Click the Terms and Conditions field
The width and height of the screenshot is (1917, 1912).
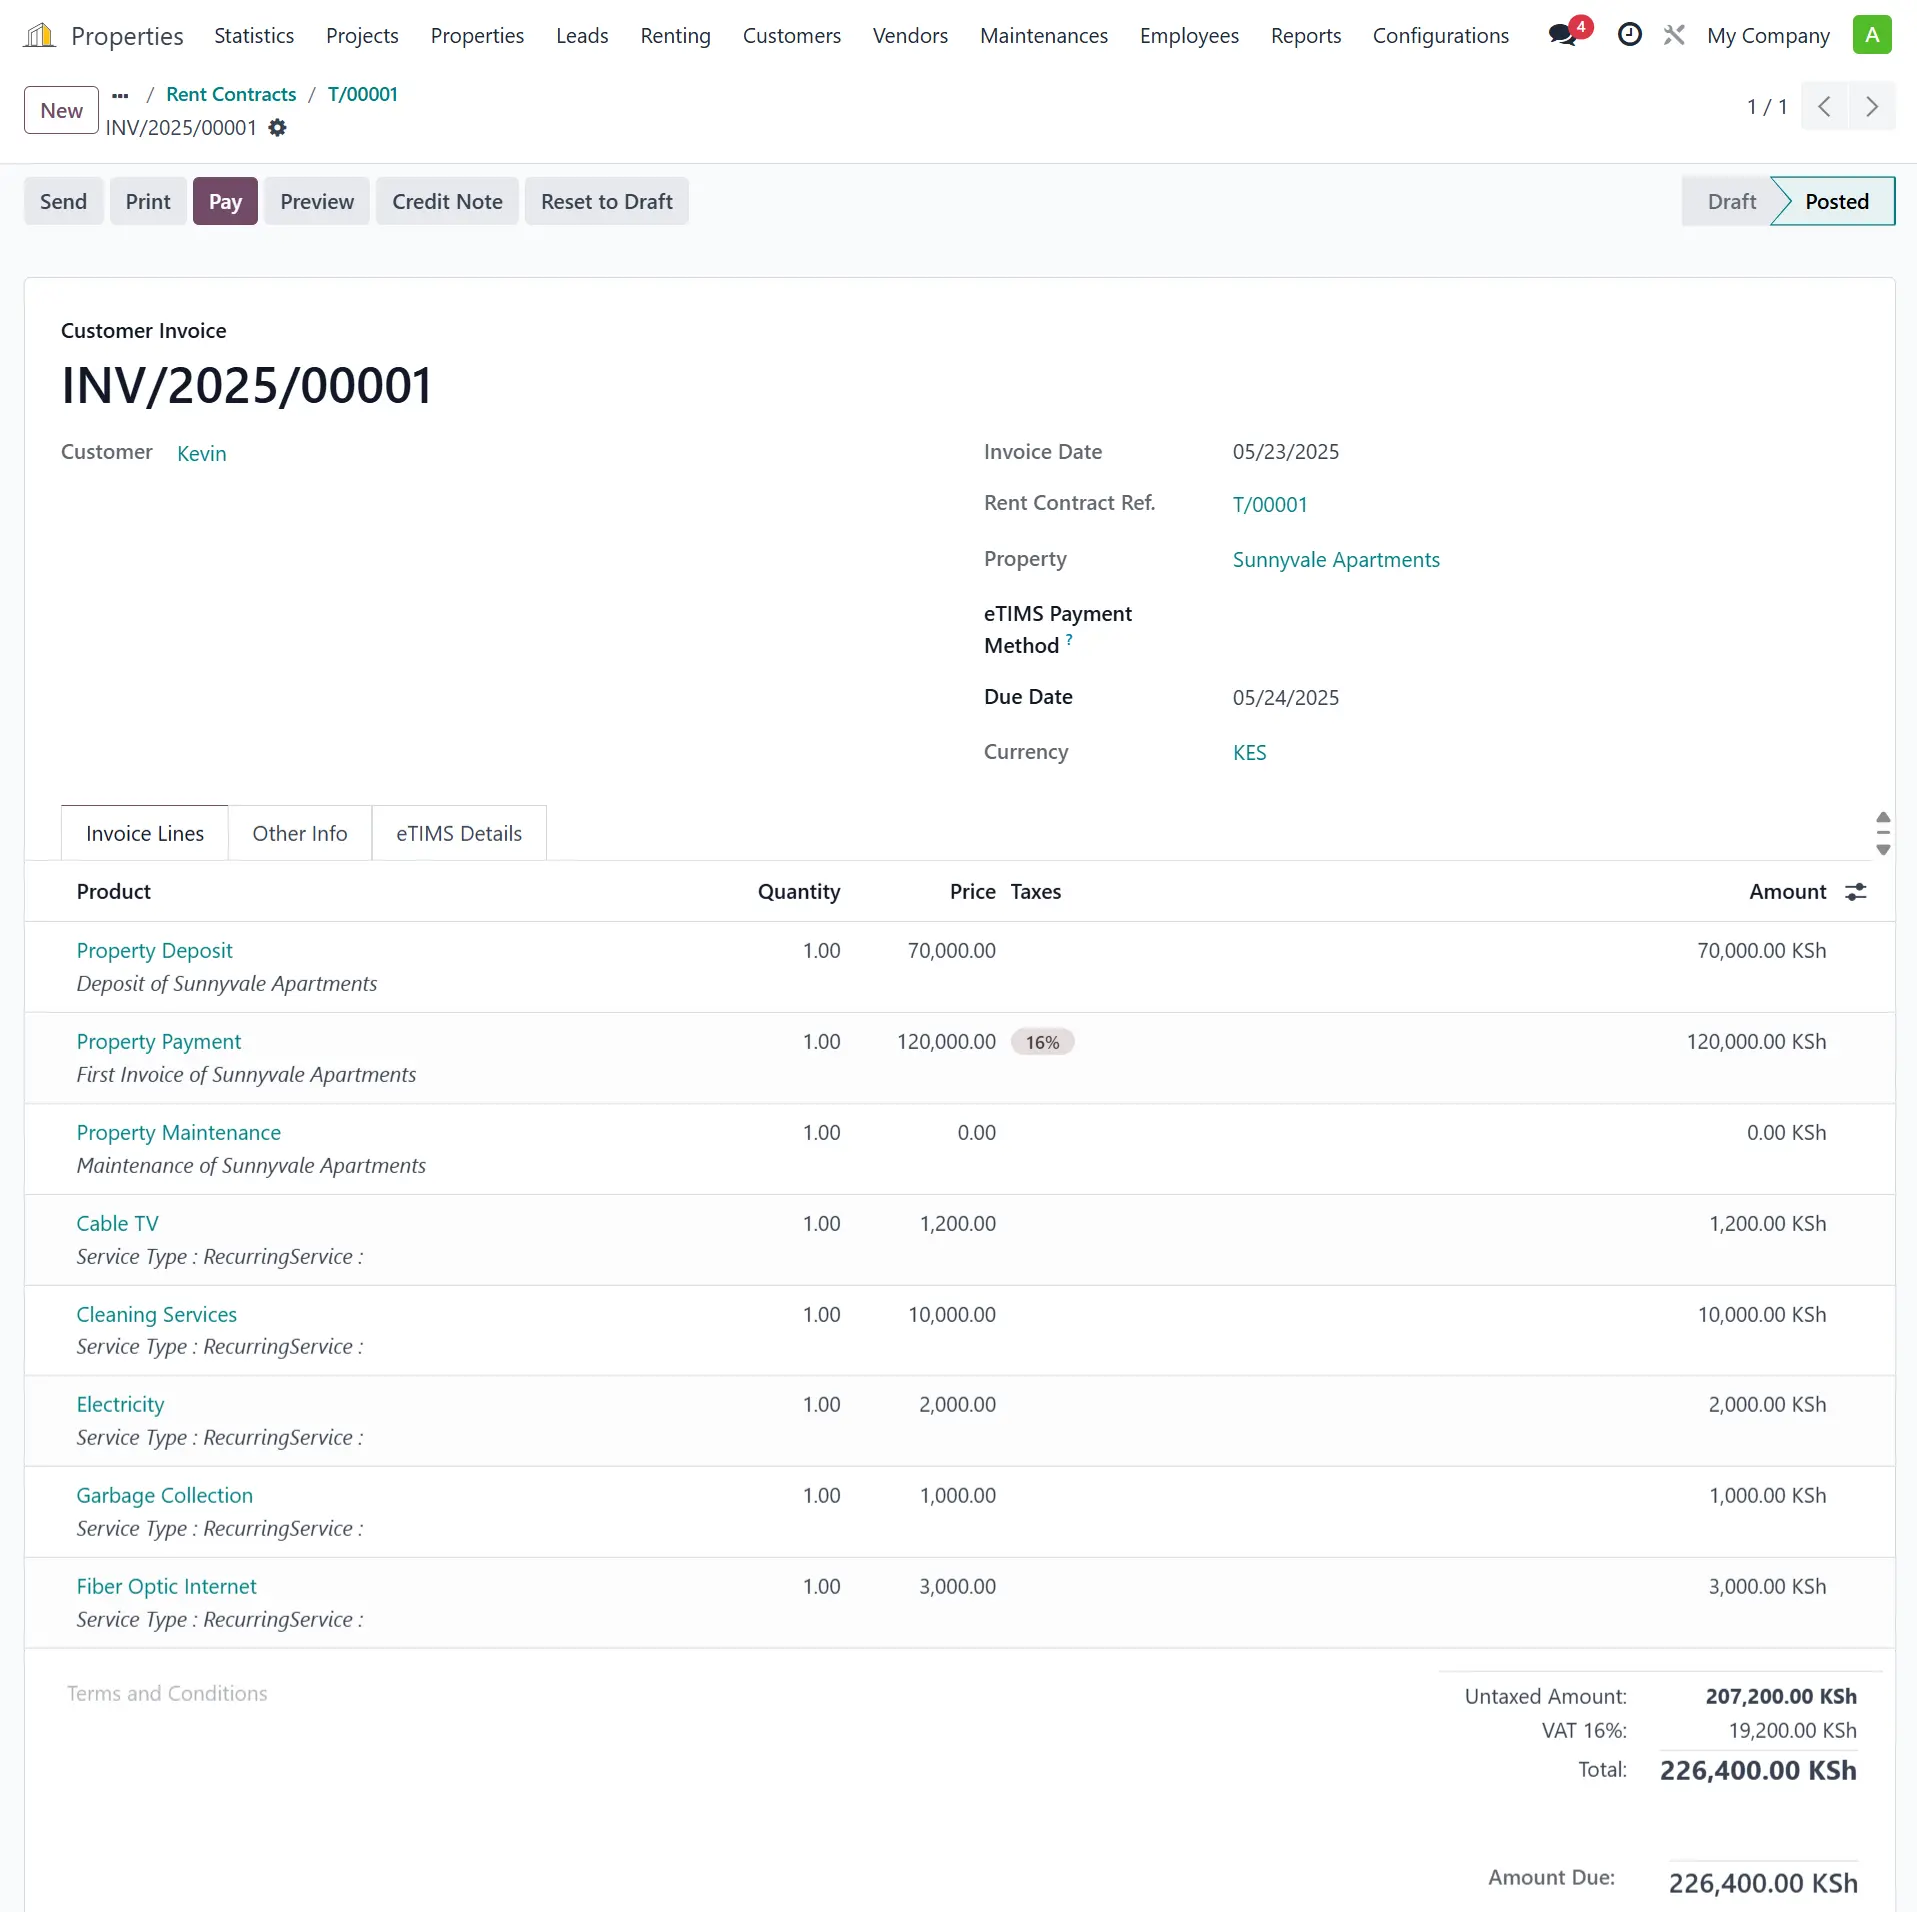point(167,1693)
